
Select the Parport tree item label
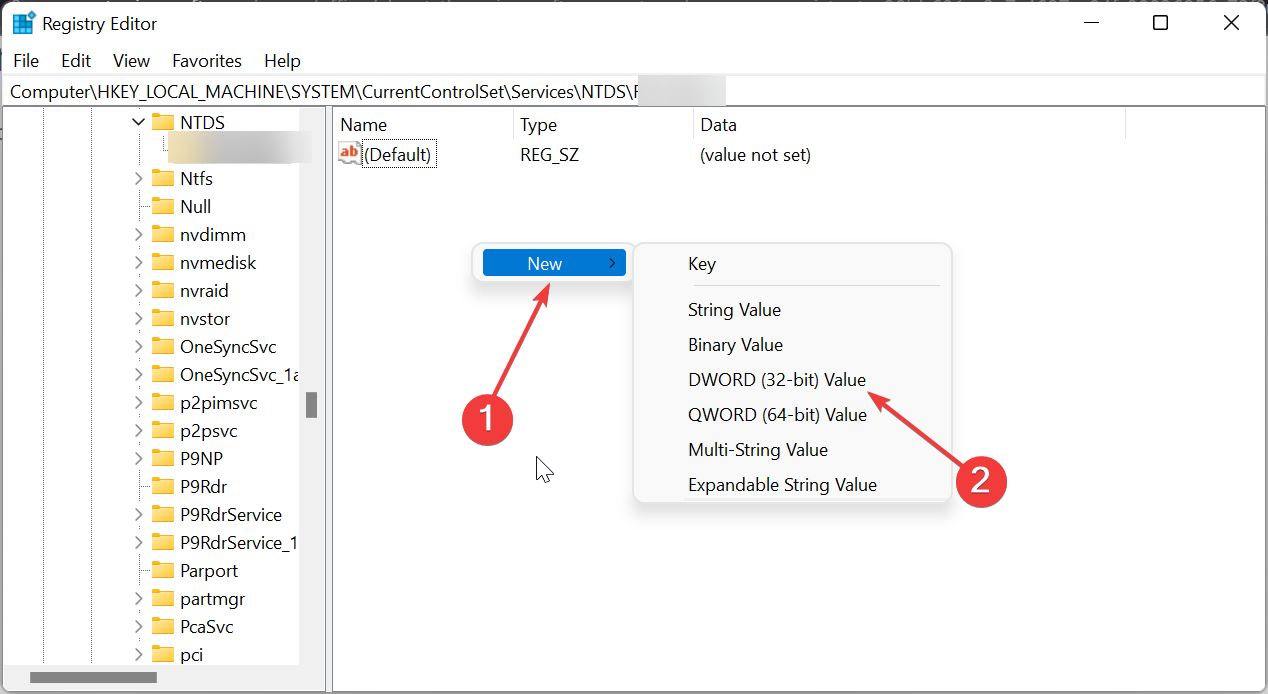click(x=209, y=570)
